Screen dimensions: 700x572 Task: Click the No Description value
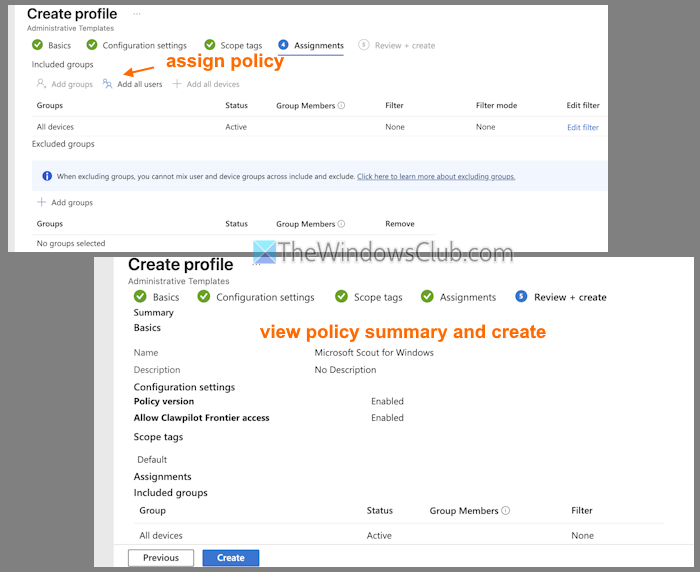[x=345, y=370]
